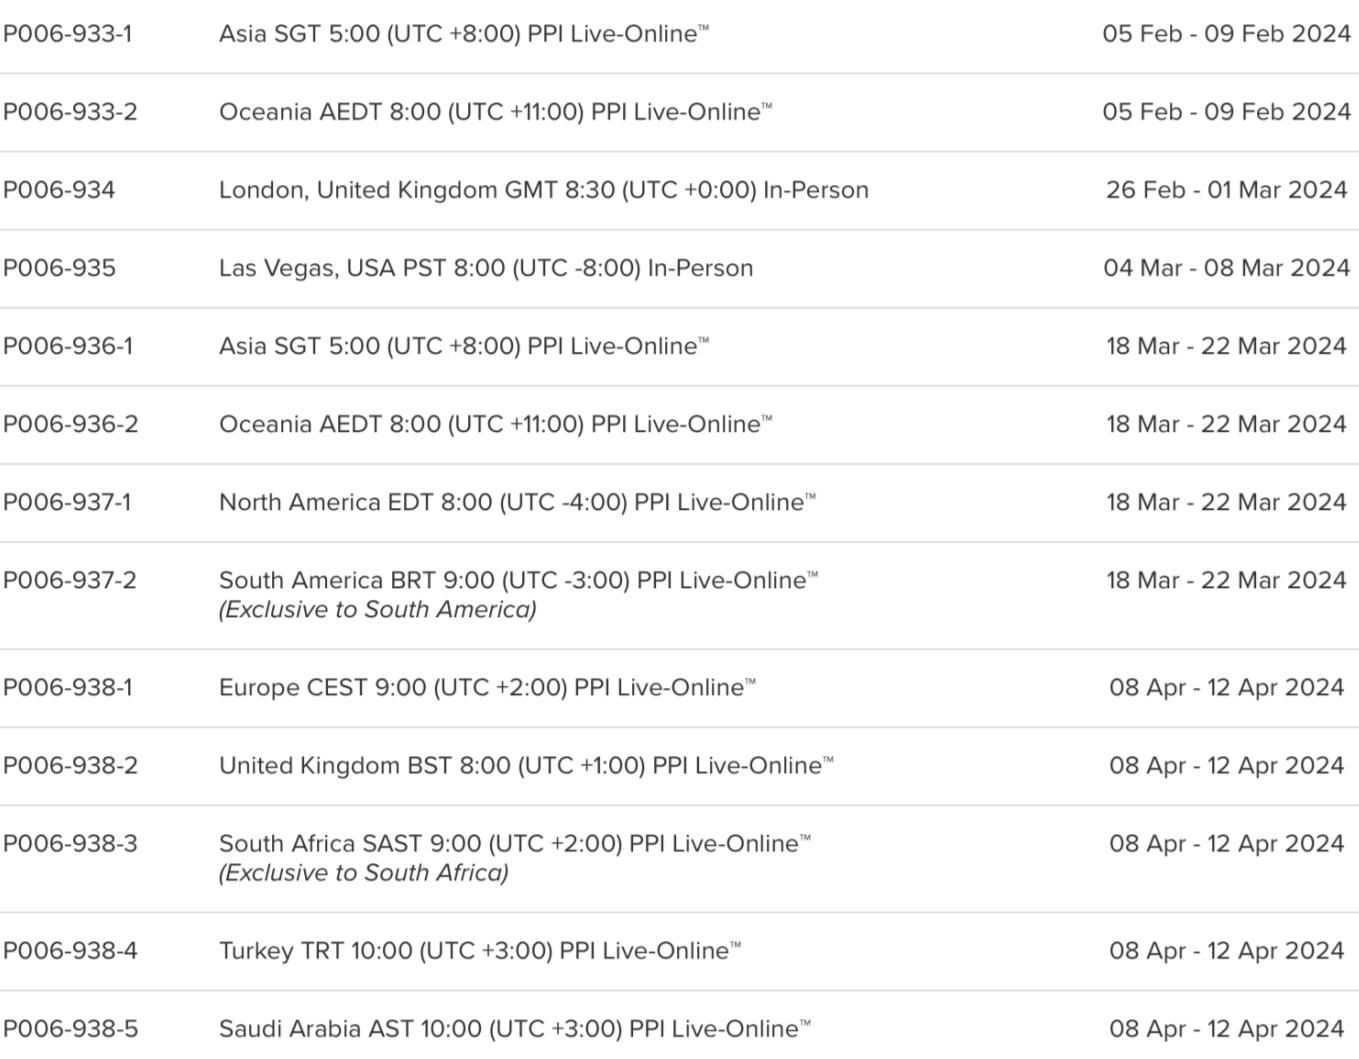Screen dimensions: 1359x1059
Task: Select course code P006-936-1
Action: (x=67, y=346)
